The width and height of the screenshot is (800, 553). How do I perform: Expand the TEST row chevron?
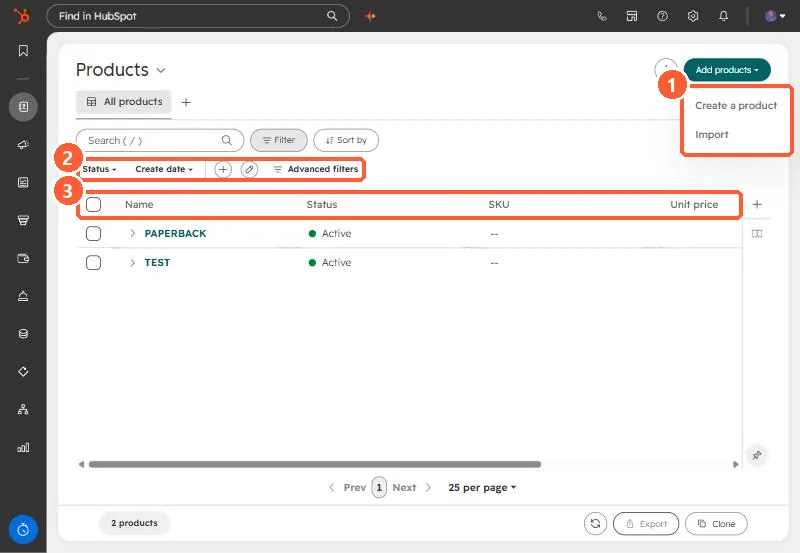click(132, 263)
